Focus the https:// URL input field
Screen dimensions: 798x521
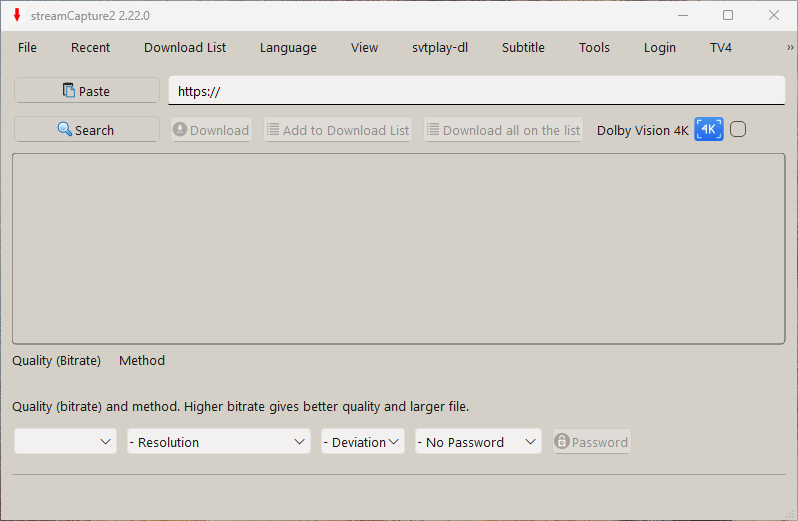click(477, 91)
